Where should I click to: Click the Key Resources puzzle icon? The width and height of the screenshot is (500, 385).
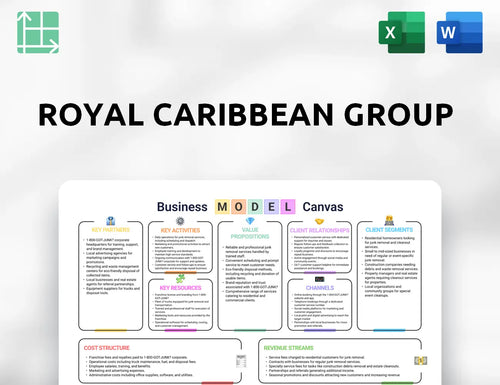coord(180,278)
